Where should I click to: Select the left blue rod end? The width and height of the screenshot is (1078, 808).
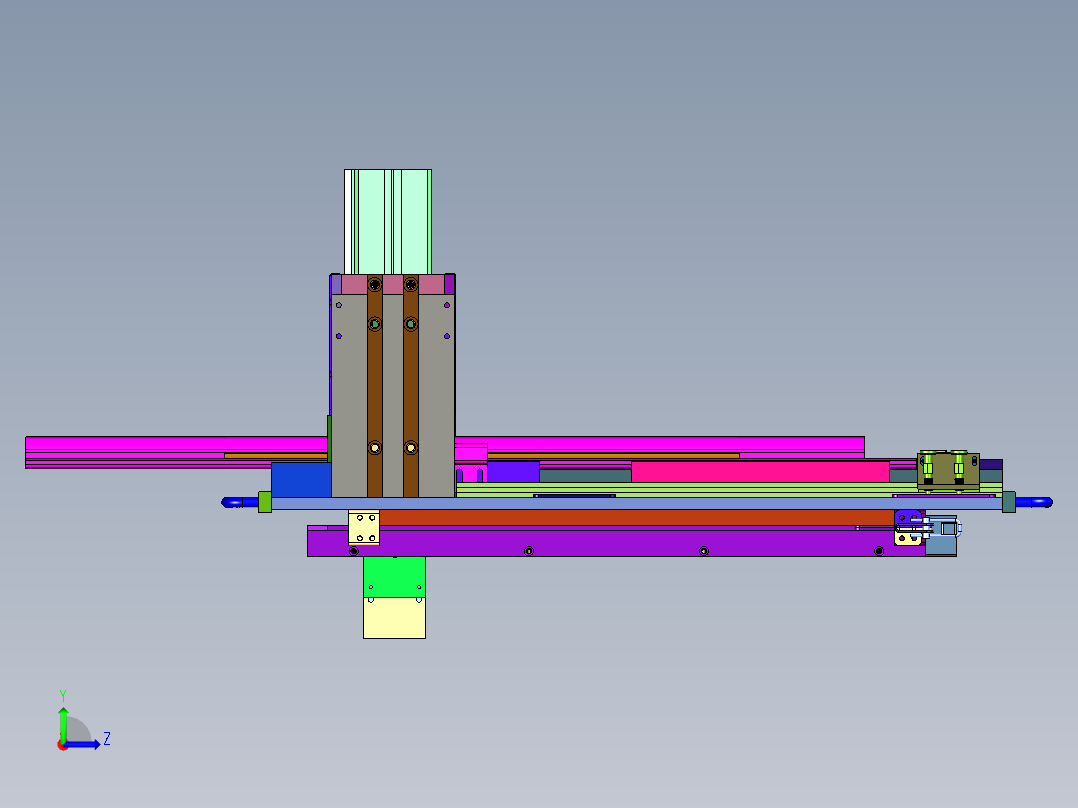tap(239, 503)
